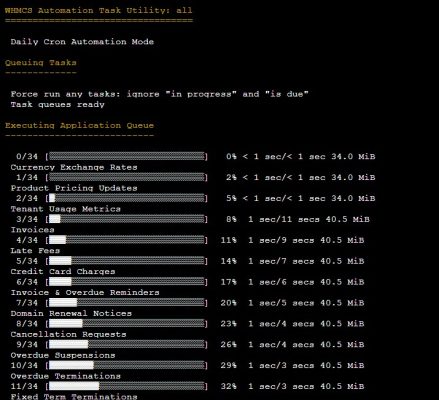Screen dimensions: 439x400
Task: Click the '8%' percentage value
Action: (231, 219)
